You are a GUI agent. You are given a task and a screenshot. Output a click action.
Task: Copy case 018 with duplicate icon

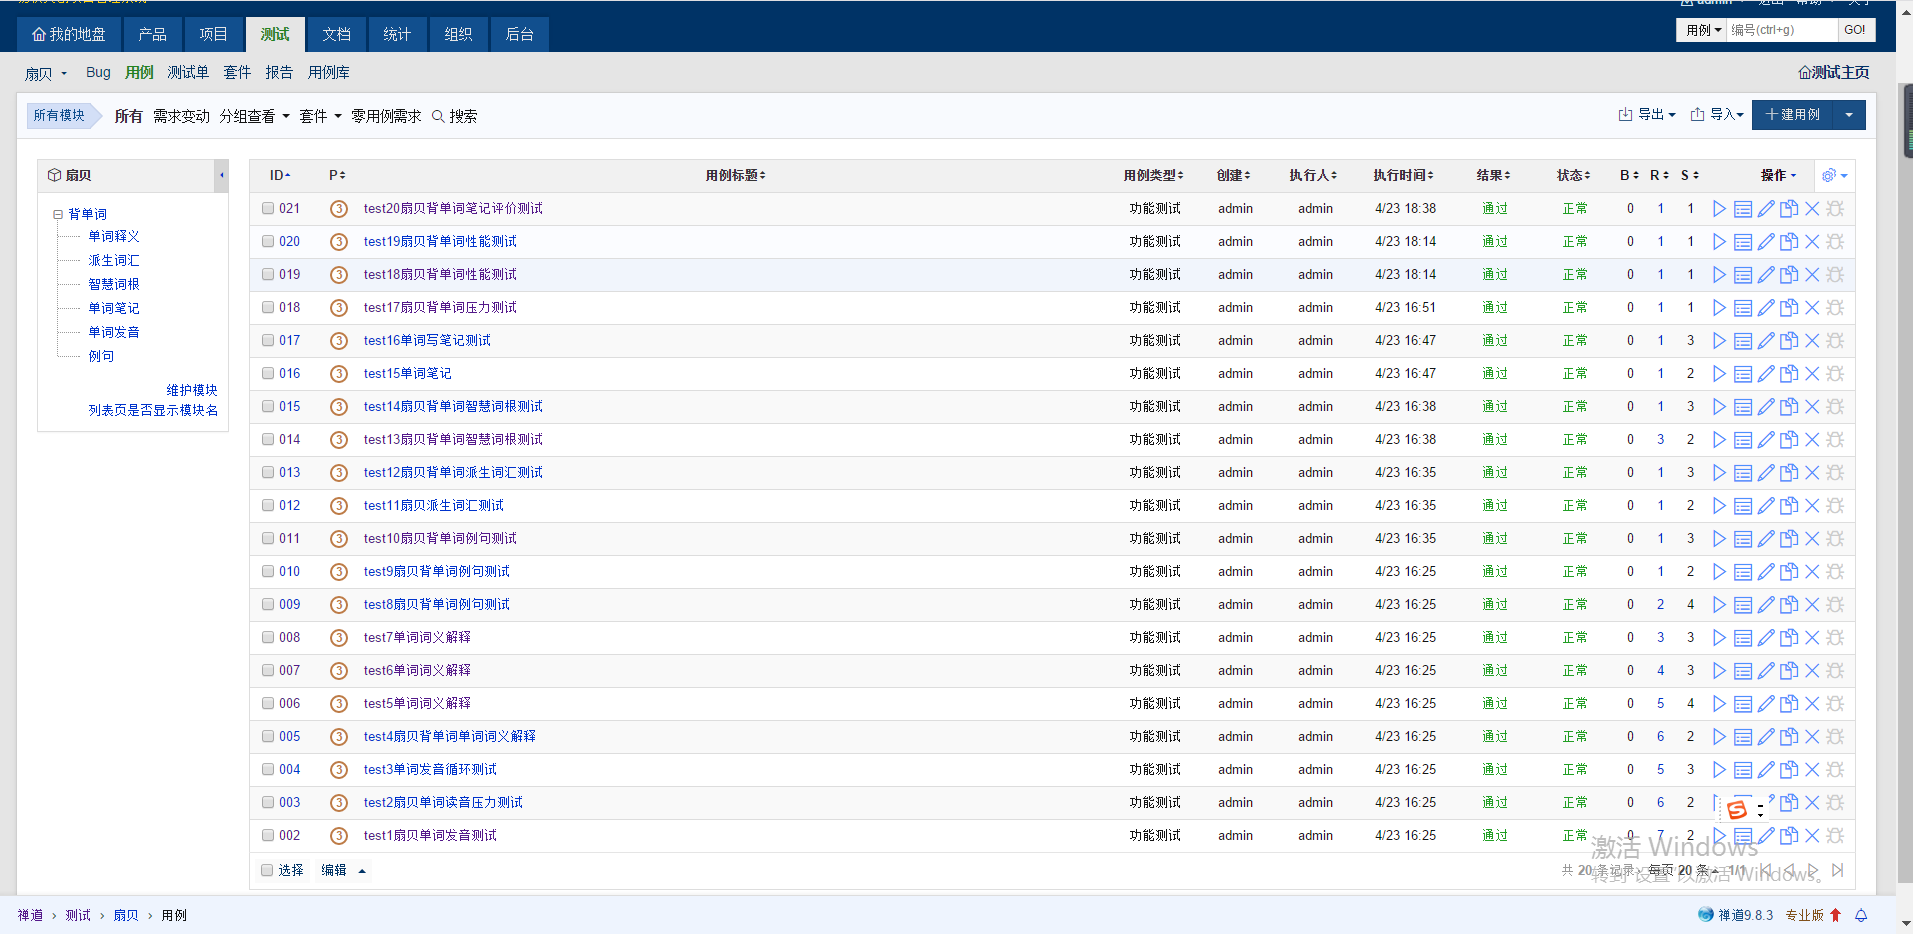point(1789,308)
